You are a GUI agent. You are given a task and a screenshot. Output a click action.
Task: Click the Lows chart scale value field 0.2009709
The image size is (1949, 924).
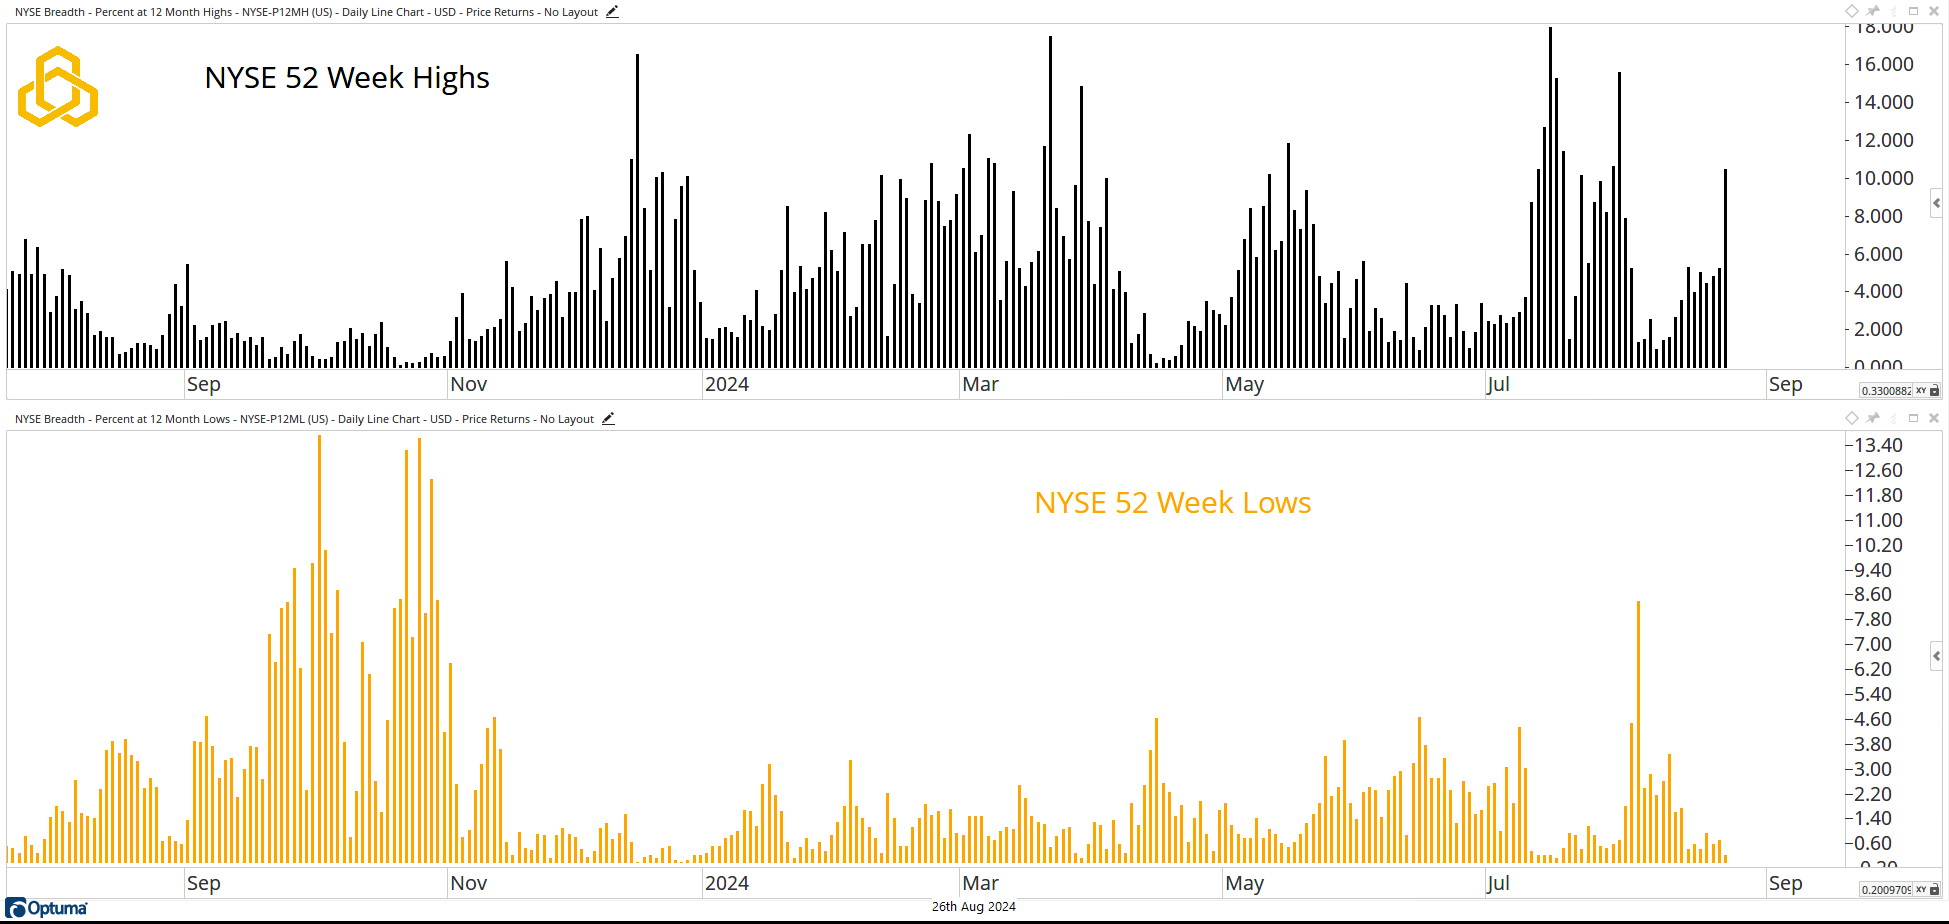(1885, 890)
